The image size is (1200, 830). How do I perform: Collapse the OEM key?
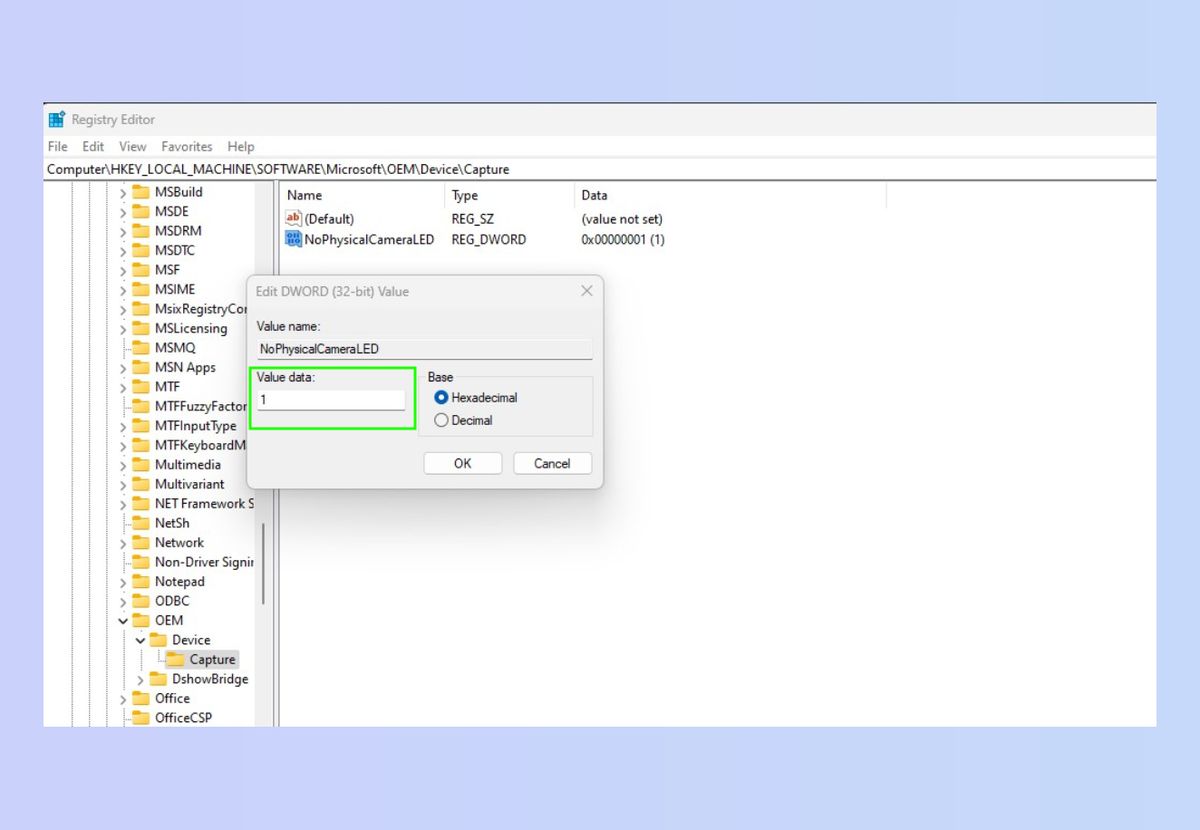(x=122, y=620)
